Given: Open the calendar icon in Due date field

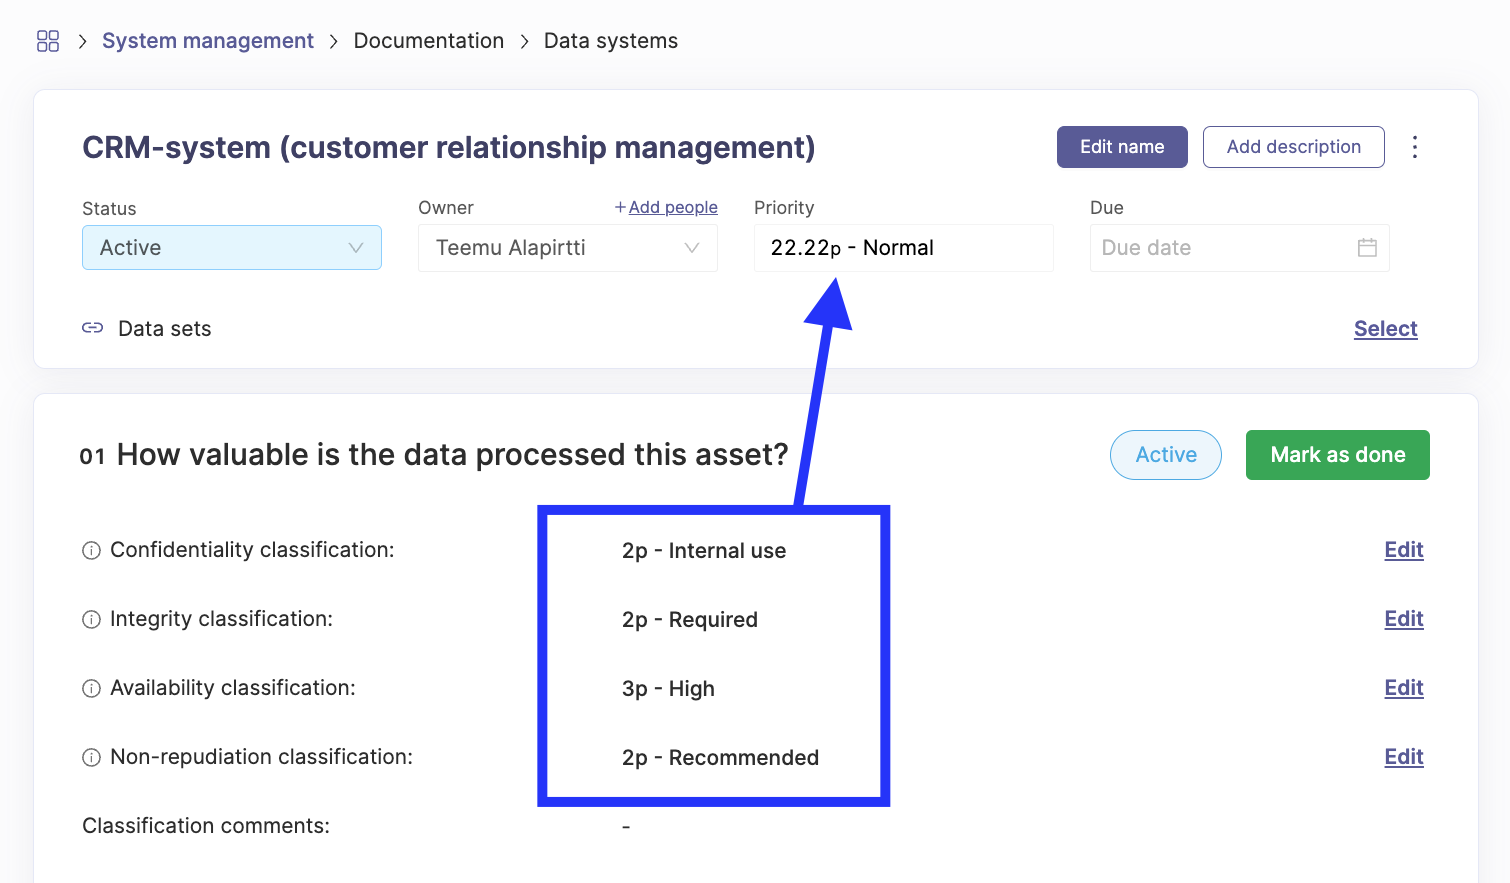Looking at the screenshot, I should [1367, 247].
